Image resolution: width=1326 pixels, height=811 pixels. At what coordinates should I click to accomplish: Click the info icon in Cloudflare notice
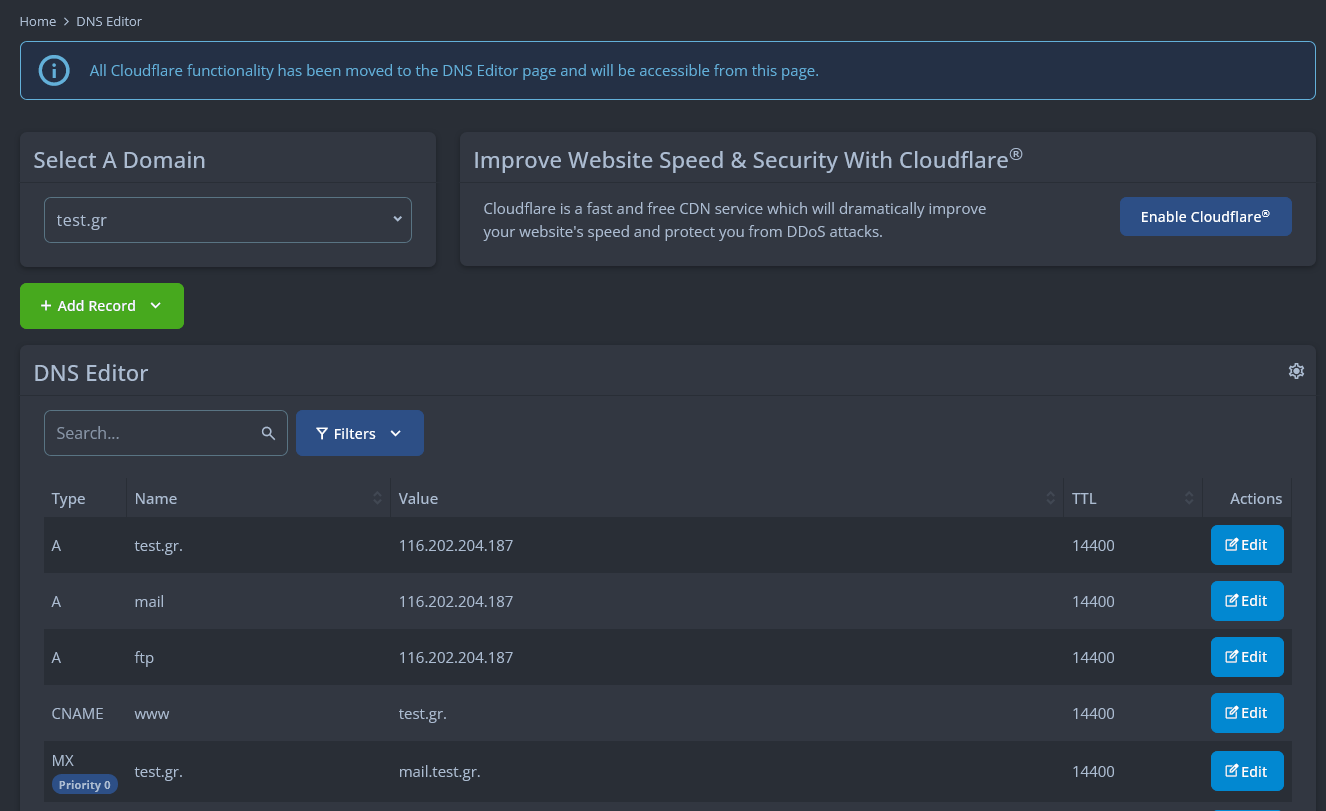54,70
